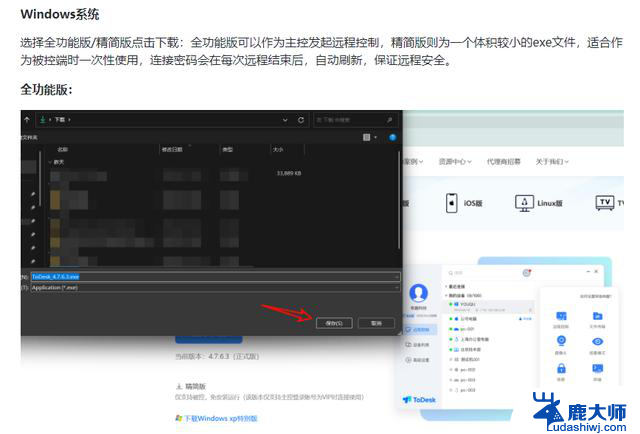Screen dimensions: 640x434
Task: Select the pc-001 device row in ToDesk
Action: (490, 329)
